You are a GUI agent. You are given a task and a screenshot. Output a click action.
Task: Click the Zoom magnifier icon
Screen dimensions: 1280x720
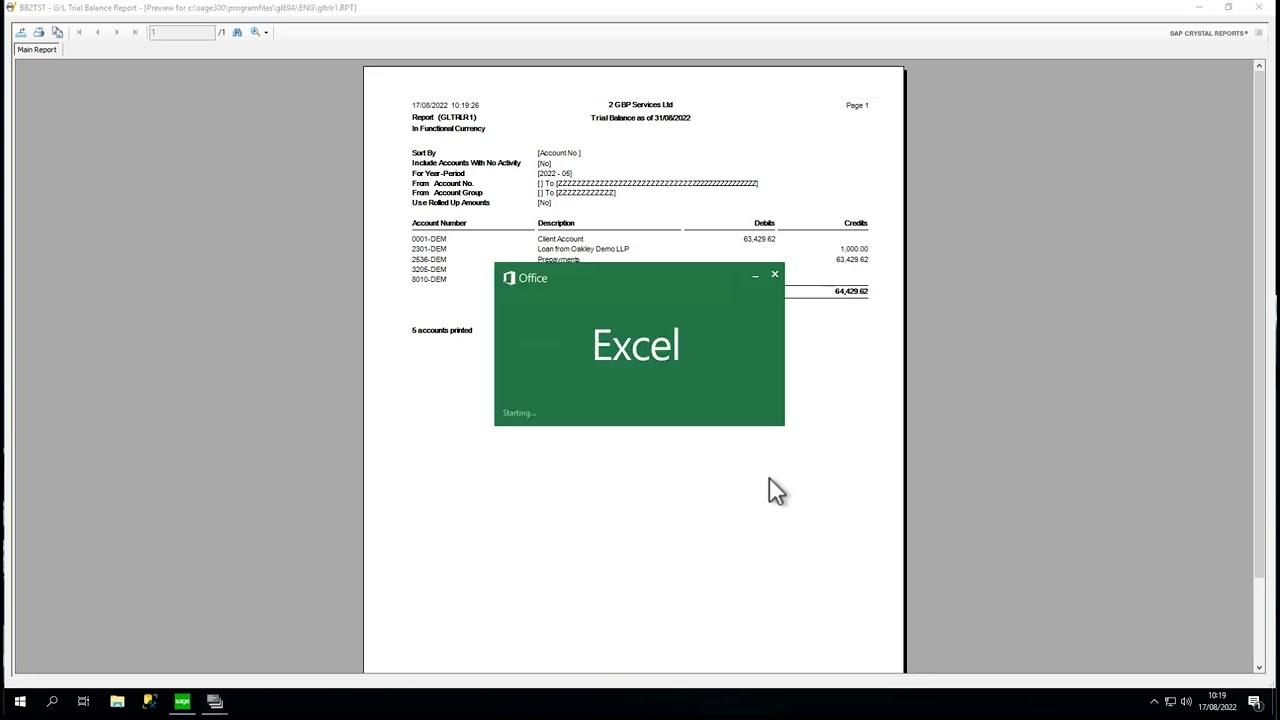(x=255, y=32)
